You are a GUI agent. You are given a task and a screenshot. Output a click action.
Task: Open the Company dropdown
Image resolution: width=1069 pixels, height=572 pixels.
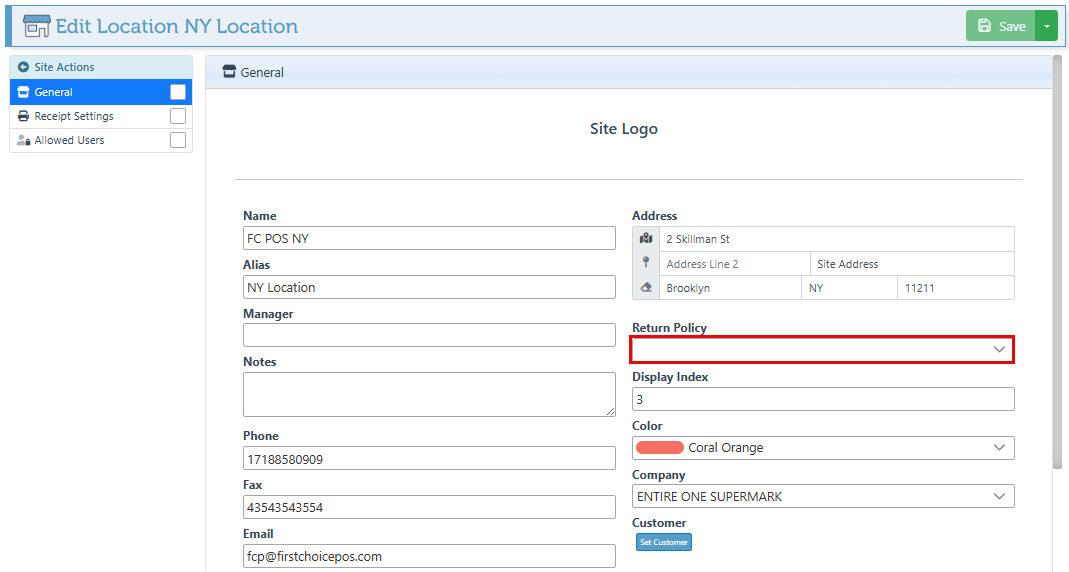(823, 496)
